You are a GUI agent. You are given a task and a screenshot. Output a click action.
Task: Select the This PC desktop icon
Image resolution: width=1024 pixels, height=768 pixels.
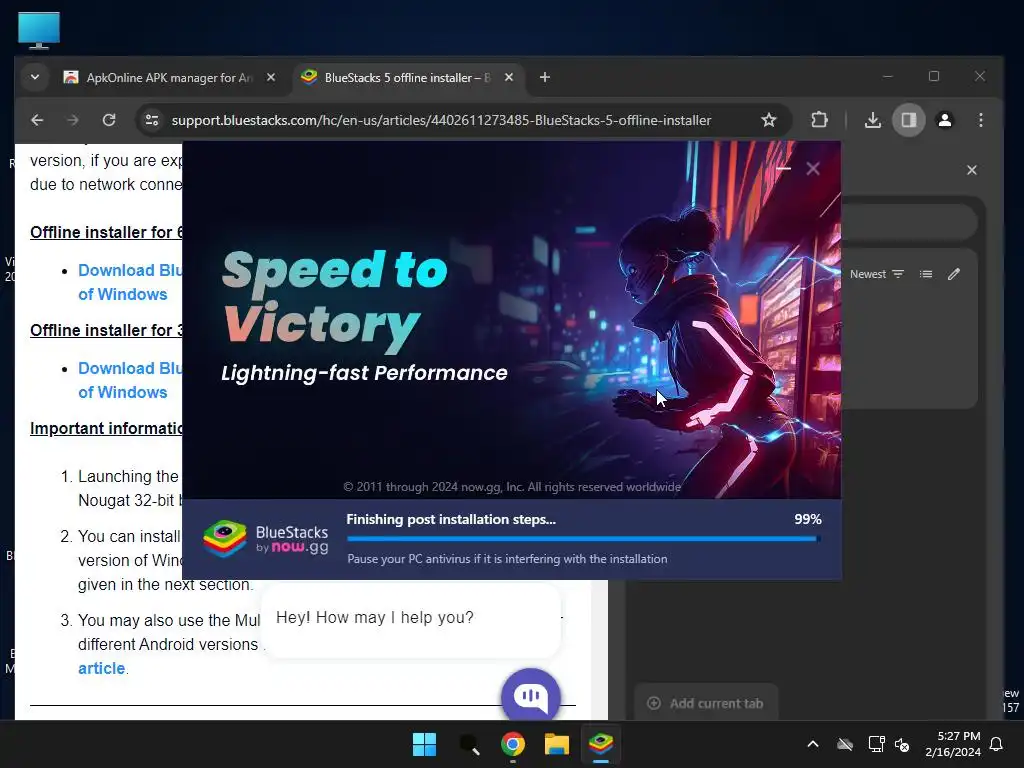click(39, 30)
